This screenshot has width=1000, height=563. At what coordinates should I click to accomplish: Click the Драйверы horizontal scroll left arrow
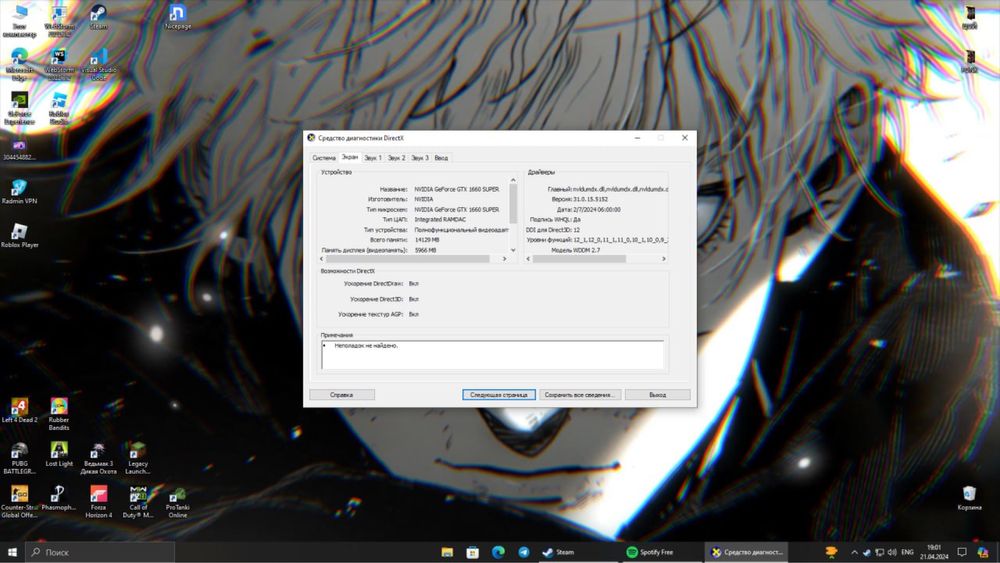point(528,259)
